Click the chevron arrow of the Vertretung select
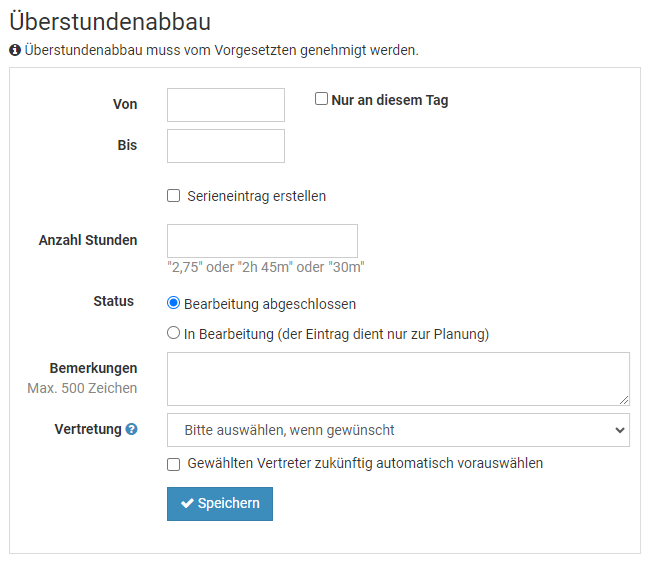The width and height of the screenshot is (650, 565). (x=615, y=430)
